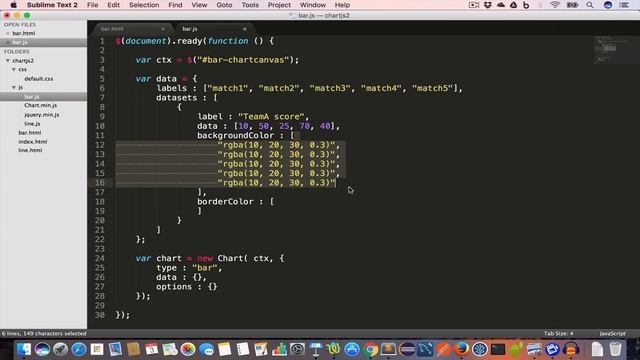This screenshot has width=640, height=360.
Task: Open index.html in sidebar
Action: 33,142
